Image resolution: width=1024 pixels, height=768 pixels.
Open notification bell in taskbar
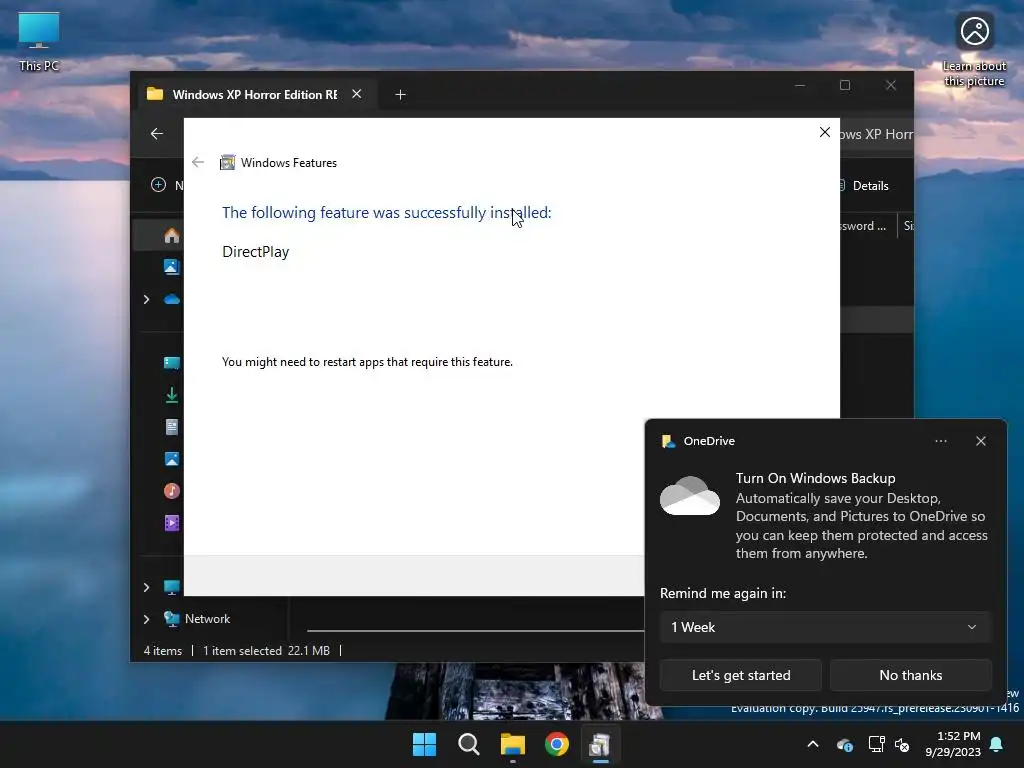[996, 744]
